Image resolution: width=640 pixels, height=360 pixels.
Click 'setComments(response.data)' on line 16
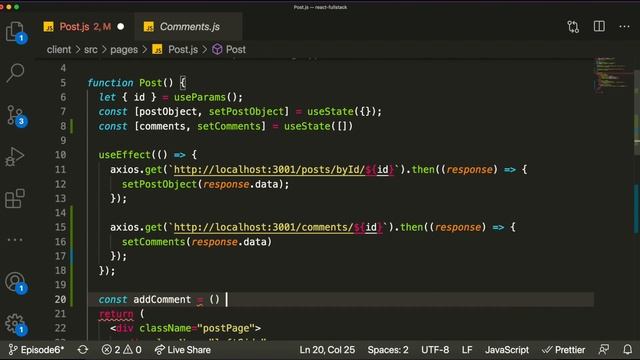click(197, 242)
